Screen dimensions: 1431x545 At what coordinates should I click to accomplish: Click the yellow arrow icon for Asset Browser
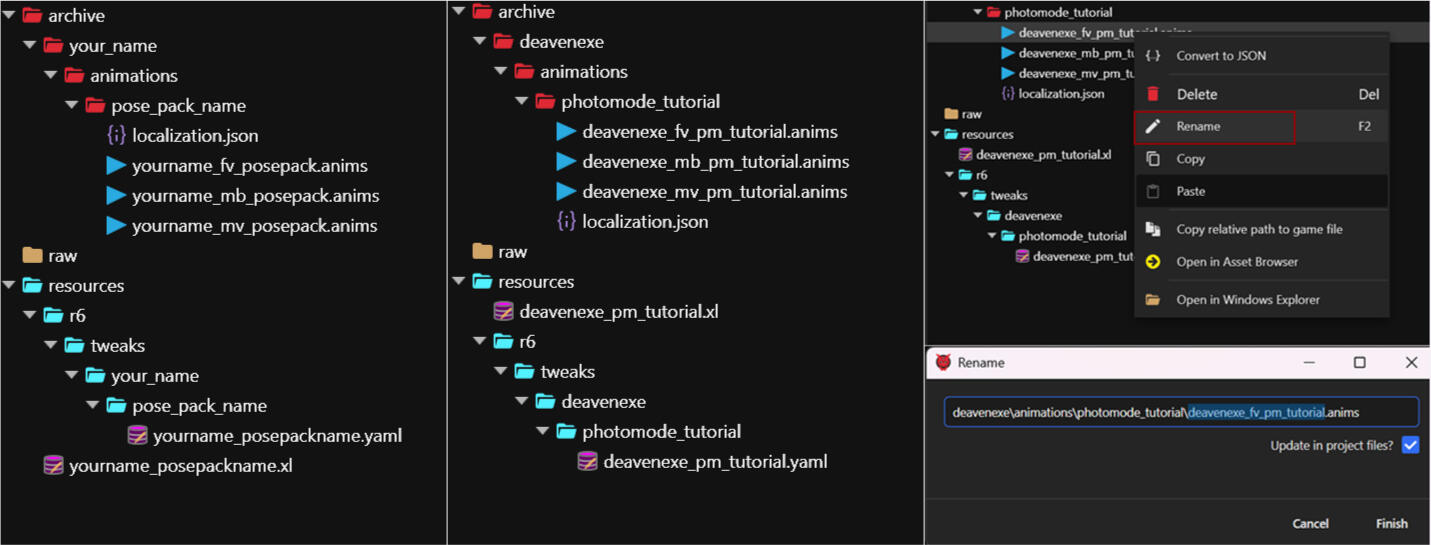[1153, 262]
